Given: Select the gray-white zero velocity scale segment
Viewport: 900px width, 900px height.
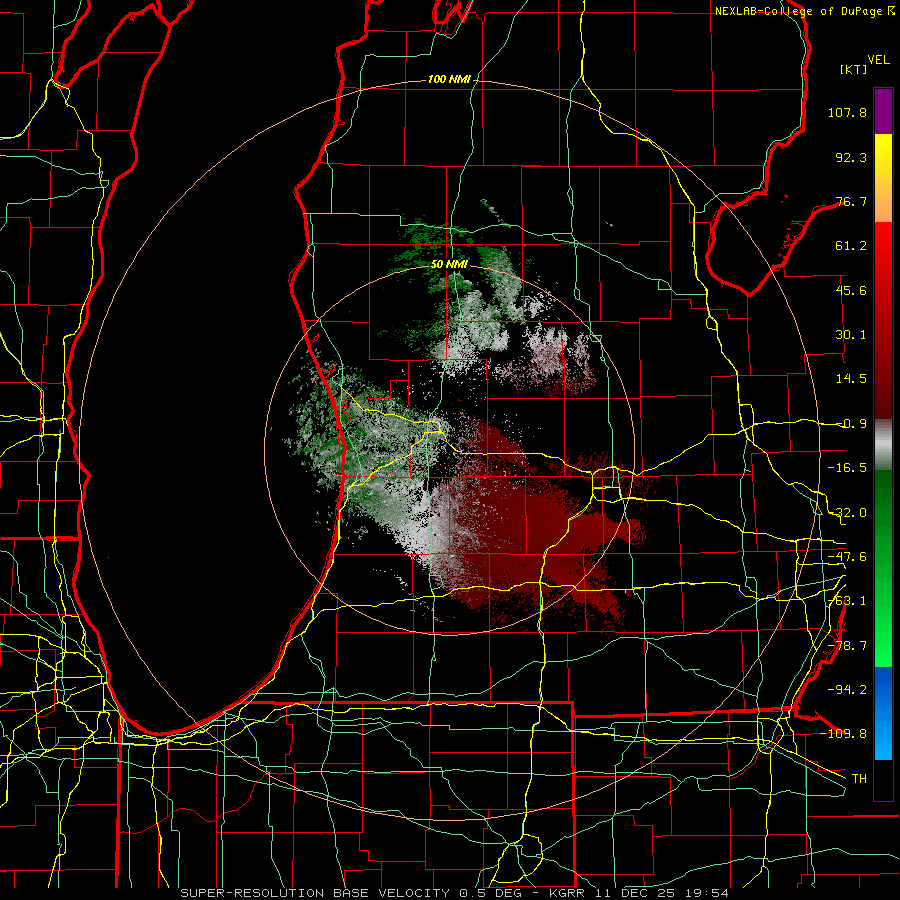Looking at the screenshot, I should coord(883,445).
